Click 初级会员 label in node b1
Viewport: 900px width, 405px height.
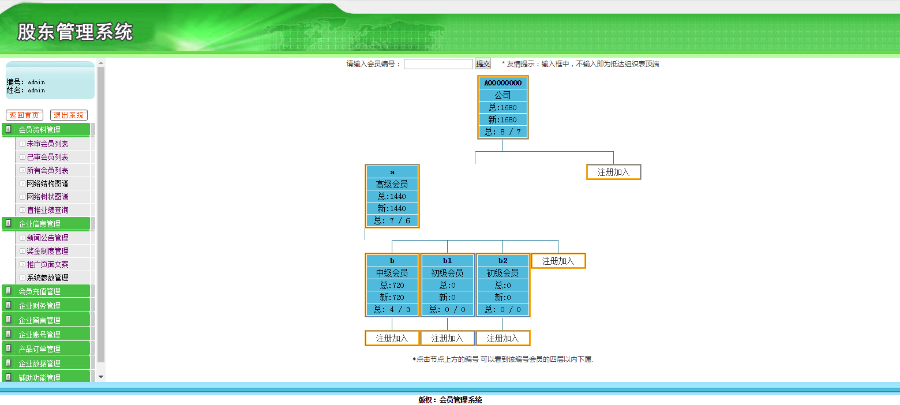[447, 273]
